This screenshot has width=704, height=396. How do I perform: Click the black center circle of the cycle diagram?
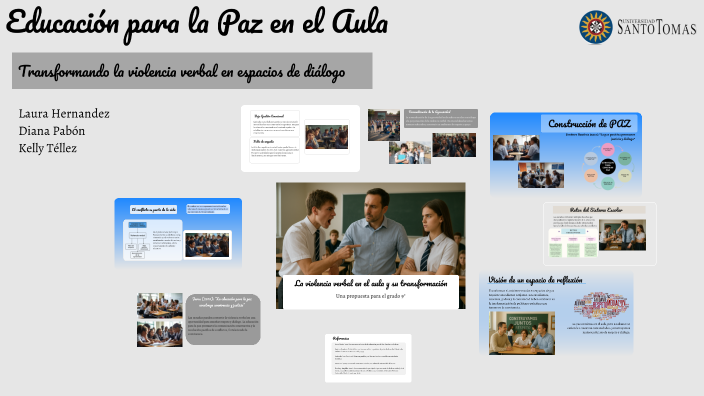[x=607, y=166]
